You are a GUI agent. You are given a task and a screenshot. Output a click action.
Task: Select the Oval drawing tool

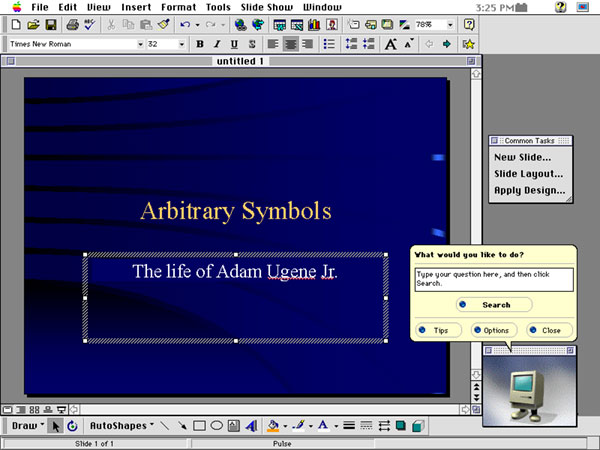click(x=216, y=425)
